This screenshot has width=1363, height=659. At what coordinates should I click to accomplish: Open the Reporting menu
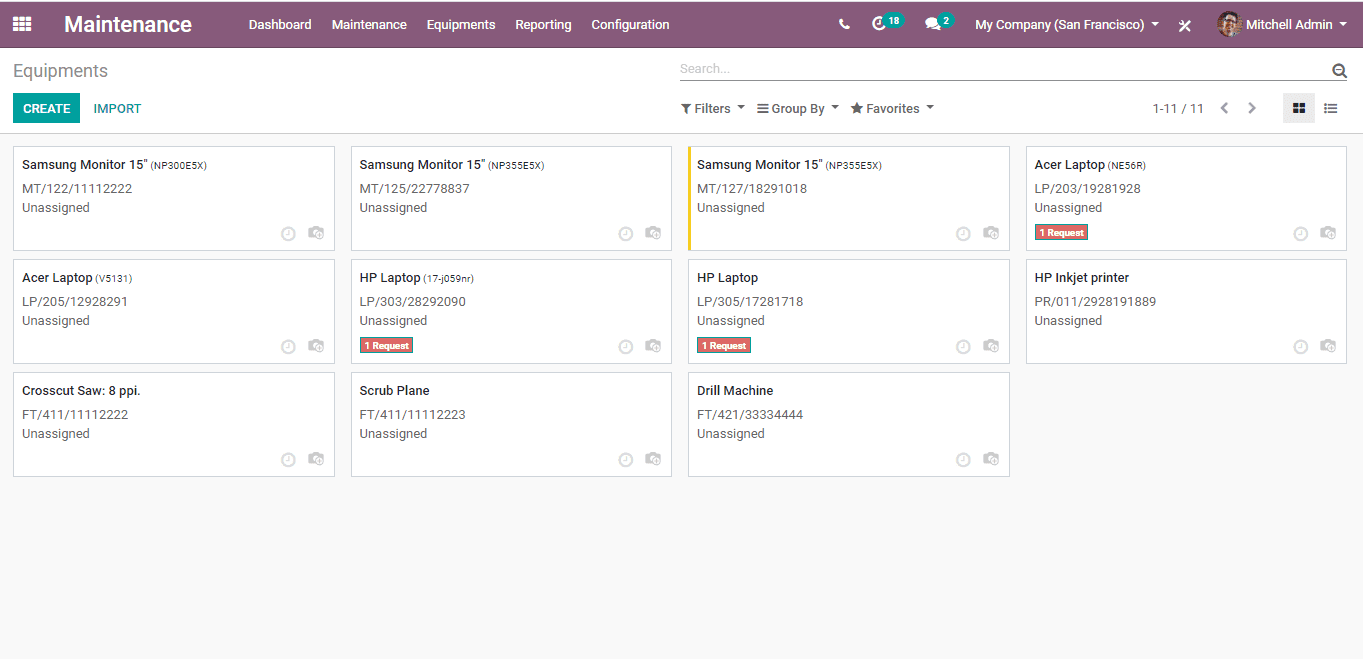[x=543, y=24]
